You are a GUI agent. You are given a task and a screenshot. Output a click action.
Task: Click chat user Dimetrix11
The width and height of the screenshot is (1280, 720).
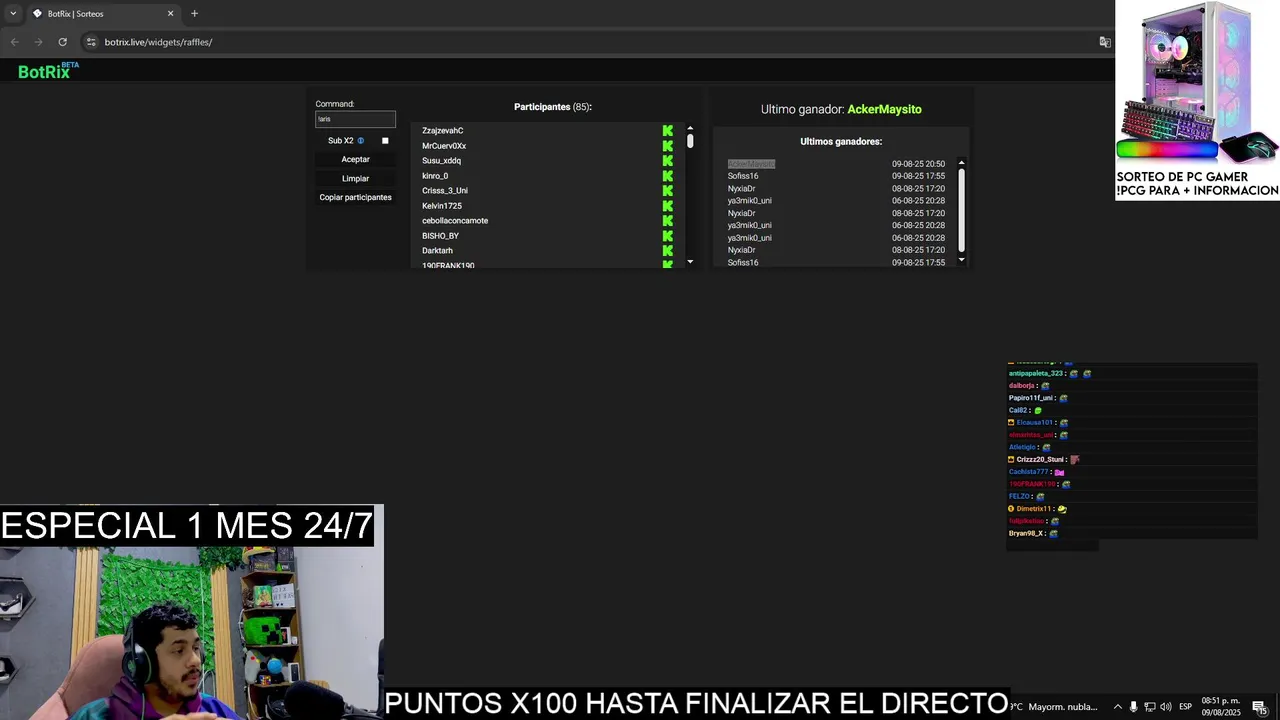pos(1034,509)
